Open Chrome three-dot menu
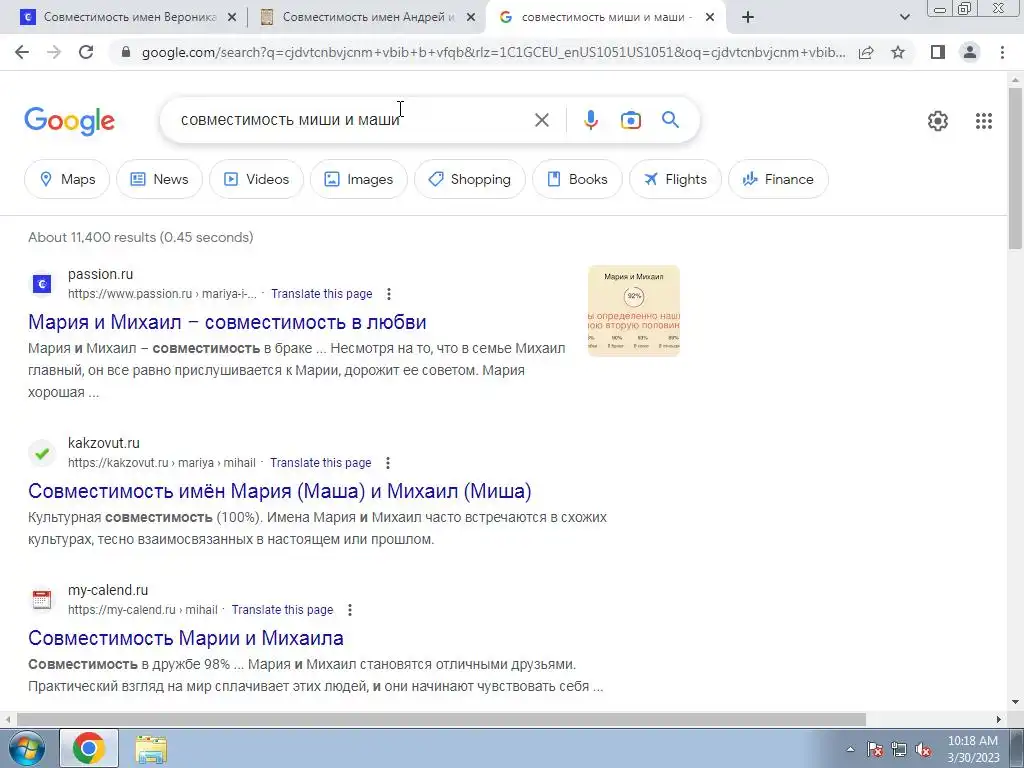 coord(1002,52)
